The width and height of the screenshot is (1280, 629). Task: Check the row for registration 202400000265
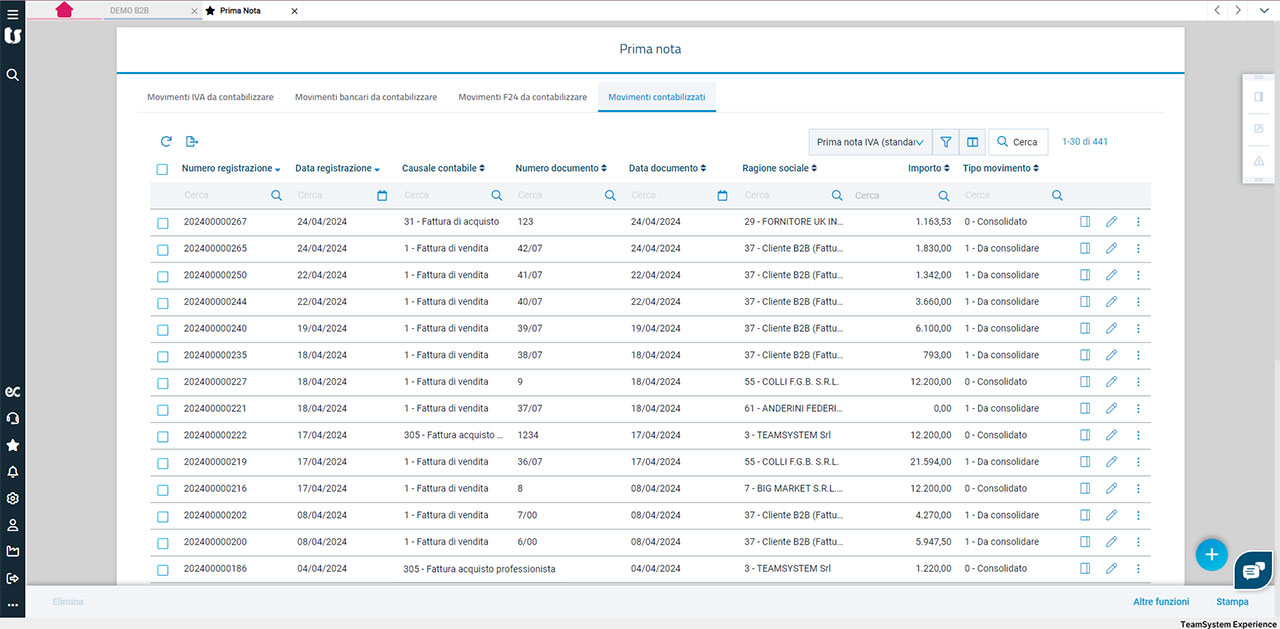(162, 249)
